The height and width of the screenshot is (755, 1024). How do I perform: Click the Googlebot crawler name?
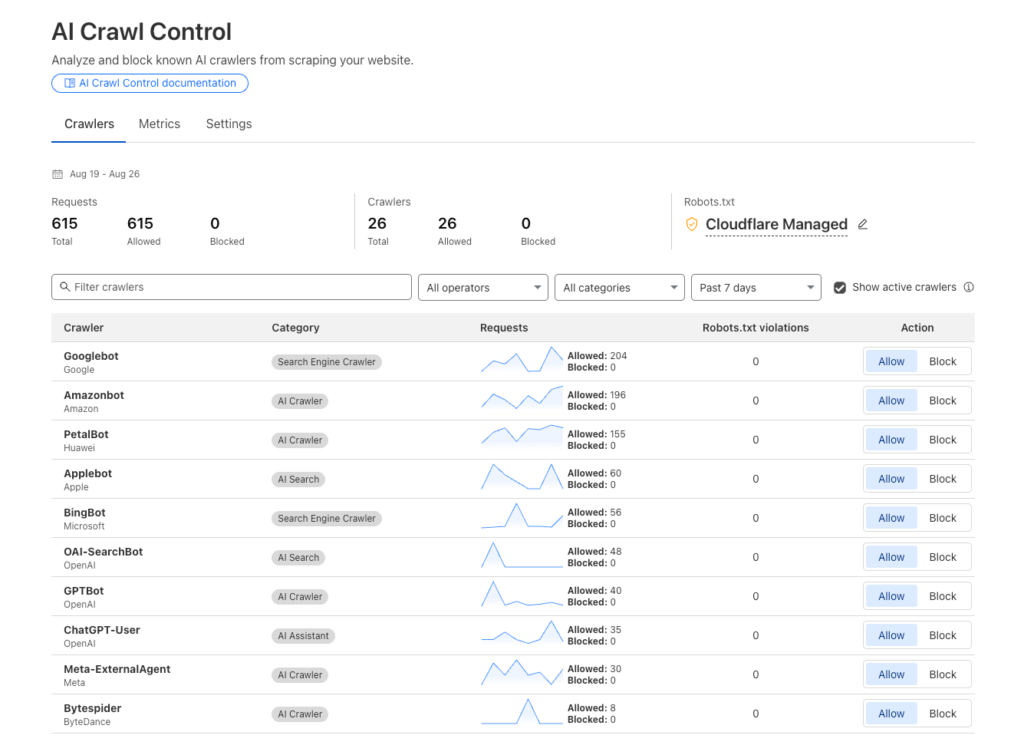coord(91,356)
